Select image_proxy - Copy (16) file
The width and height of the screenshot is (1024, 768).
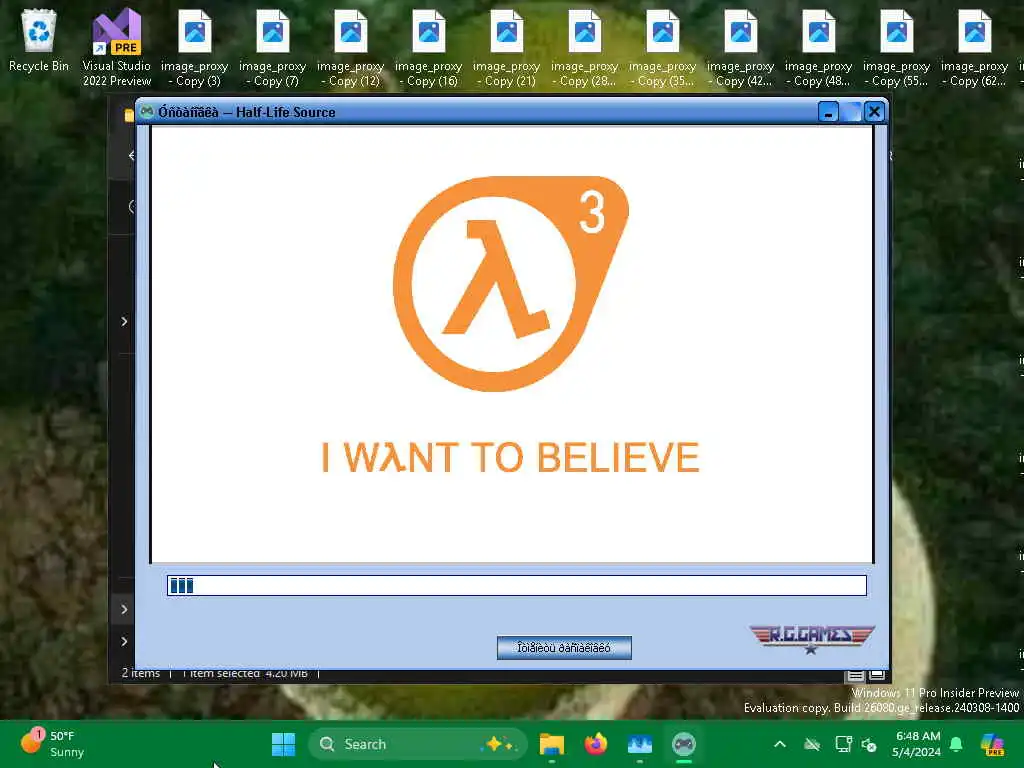click(x=428, y=48)
